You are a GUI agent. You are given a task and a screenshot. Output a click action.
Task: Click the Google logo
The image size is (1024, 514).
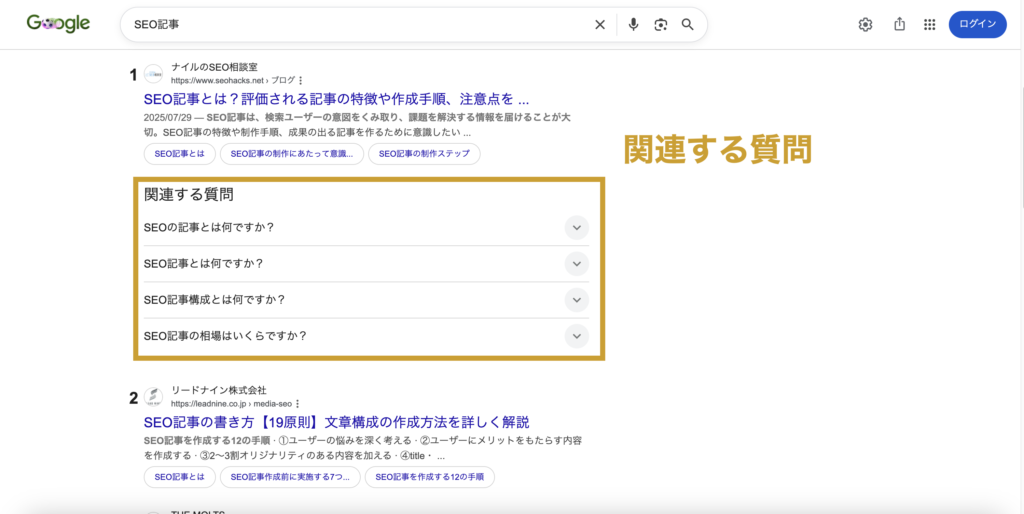[x=58, y=24]
